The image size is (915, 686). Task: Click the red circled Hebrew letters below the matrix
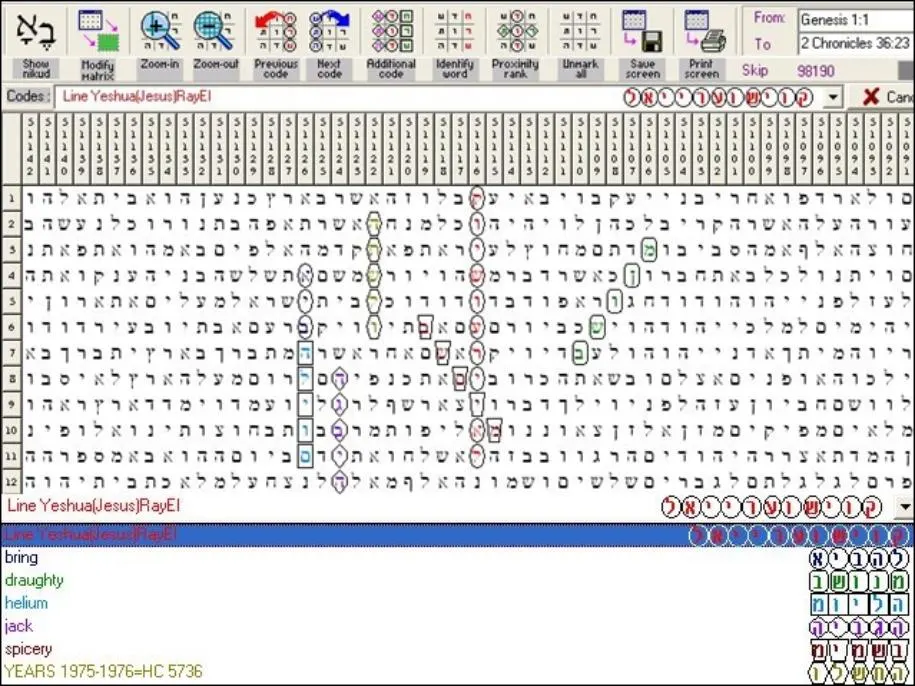[x=771, y=507]
